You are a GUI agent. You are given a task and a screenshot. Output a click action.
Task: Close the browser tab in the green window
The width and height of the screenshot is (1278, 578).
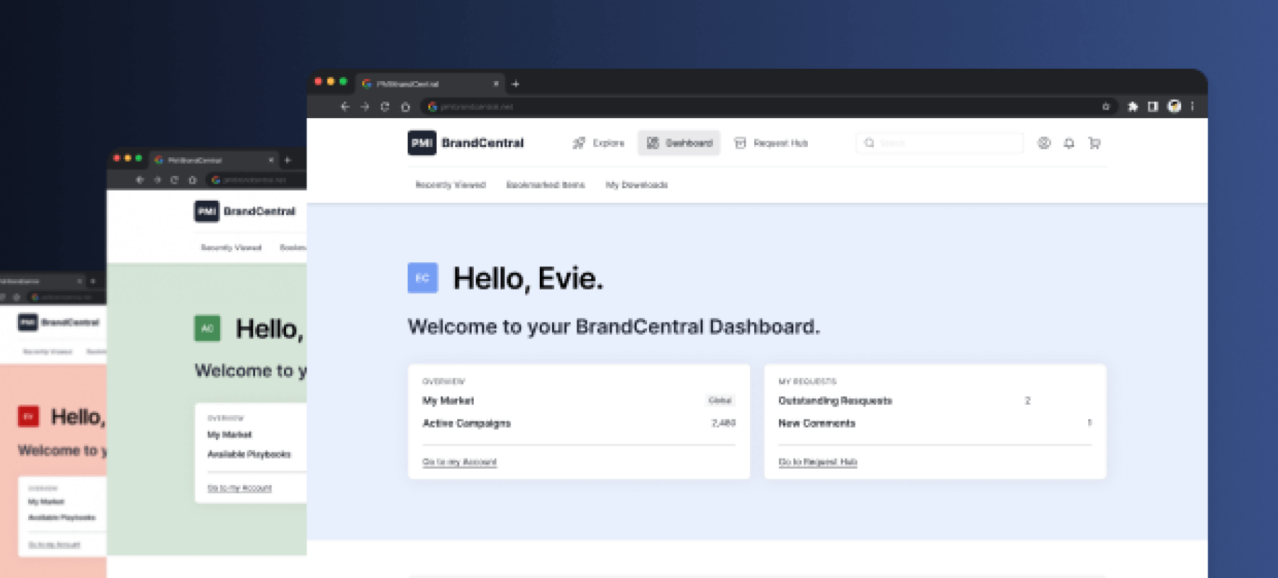pyautogui.click(x=271, y=160)
